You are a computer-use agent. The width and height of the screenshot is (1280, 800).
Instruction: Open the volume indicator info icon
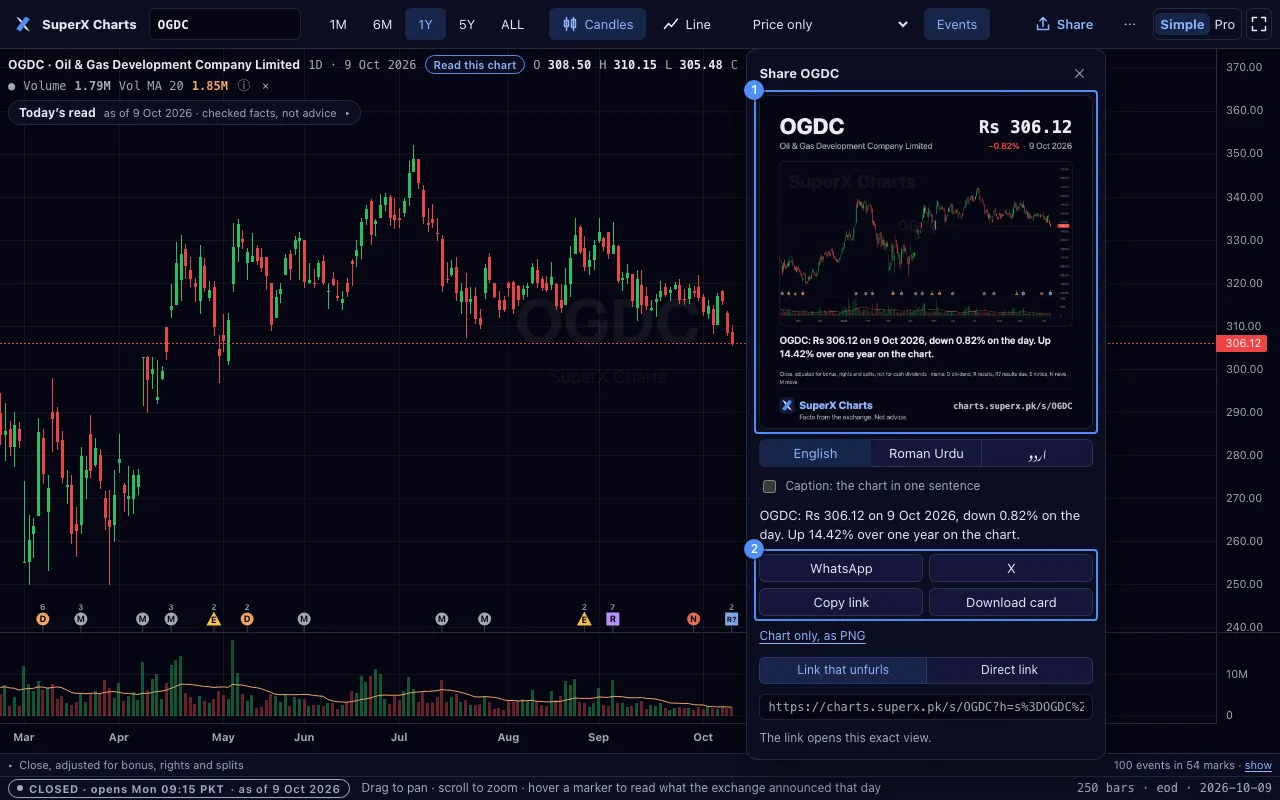244,86
